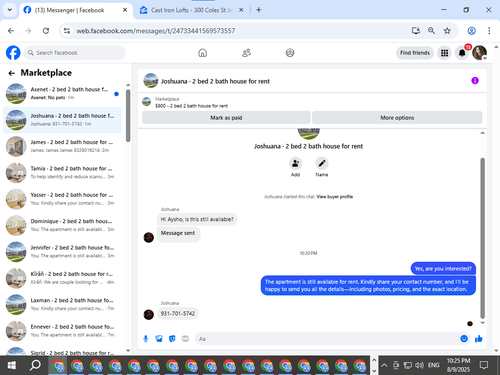500x375 pixels.
Task: Open conversation information purple icon
Action: pyautogui.click(x=475, y=80)
